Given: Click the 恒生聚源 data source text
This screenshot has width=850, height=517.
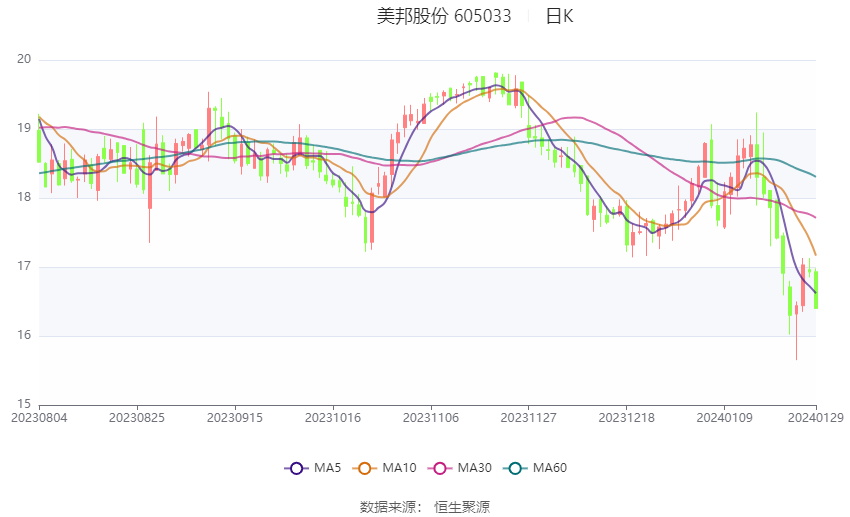Looking at the screenshot, I should [462, 507].
